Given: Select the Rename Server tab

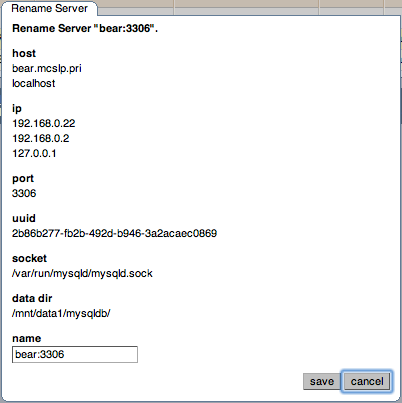Looking at the screenshot, I should pyautogui.click(x=49, y=8).
